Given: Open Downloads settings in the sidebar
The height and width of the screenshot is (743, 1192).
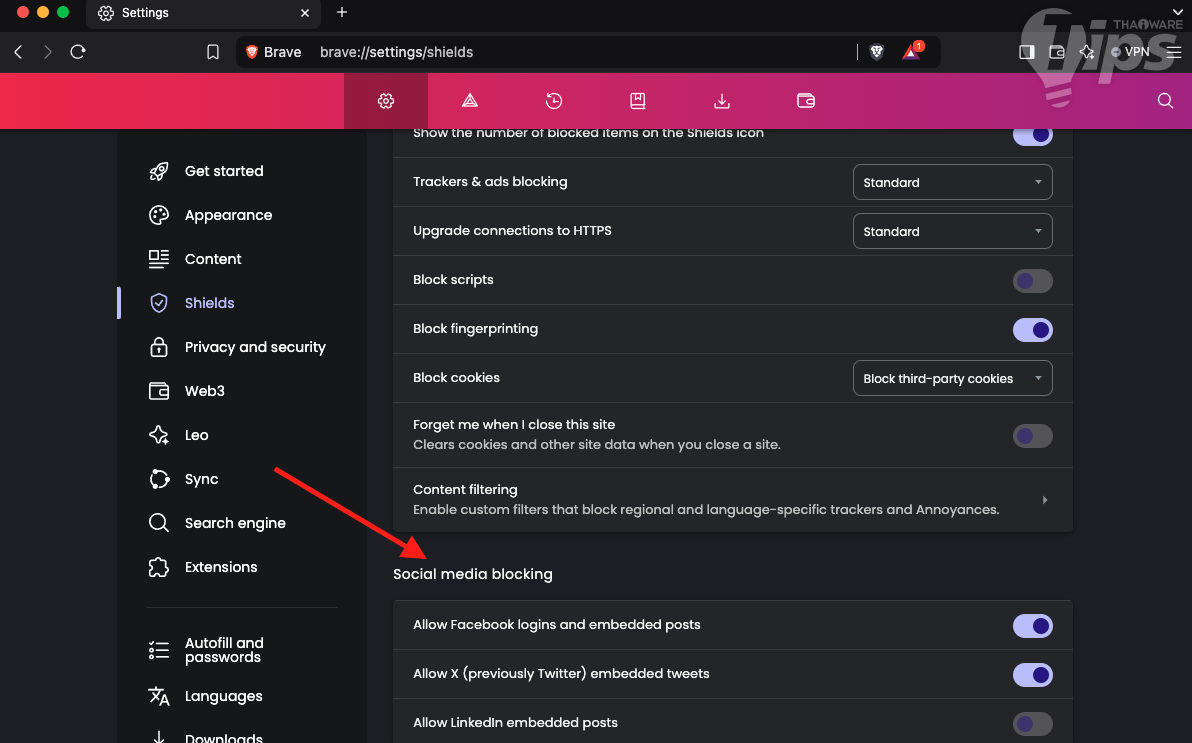Looking at the screenshot, I should coord(224,737).
